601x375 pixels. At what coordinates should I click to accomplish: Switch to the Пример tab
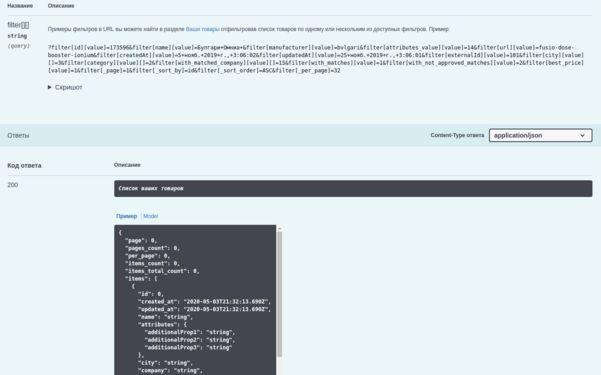[126, 216]
